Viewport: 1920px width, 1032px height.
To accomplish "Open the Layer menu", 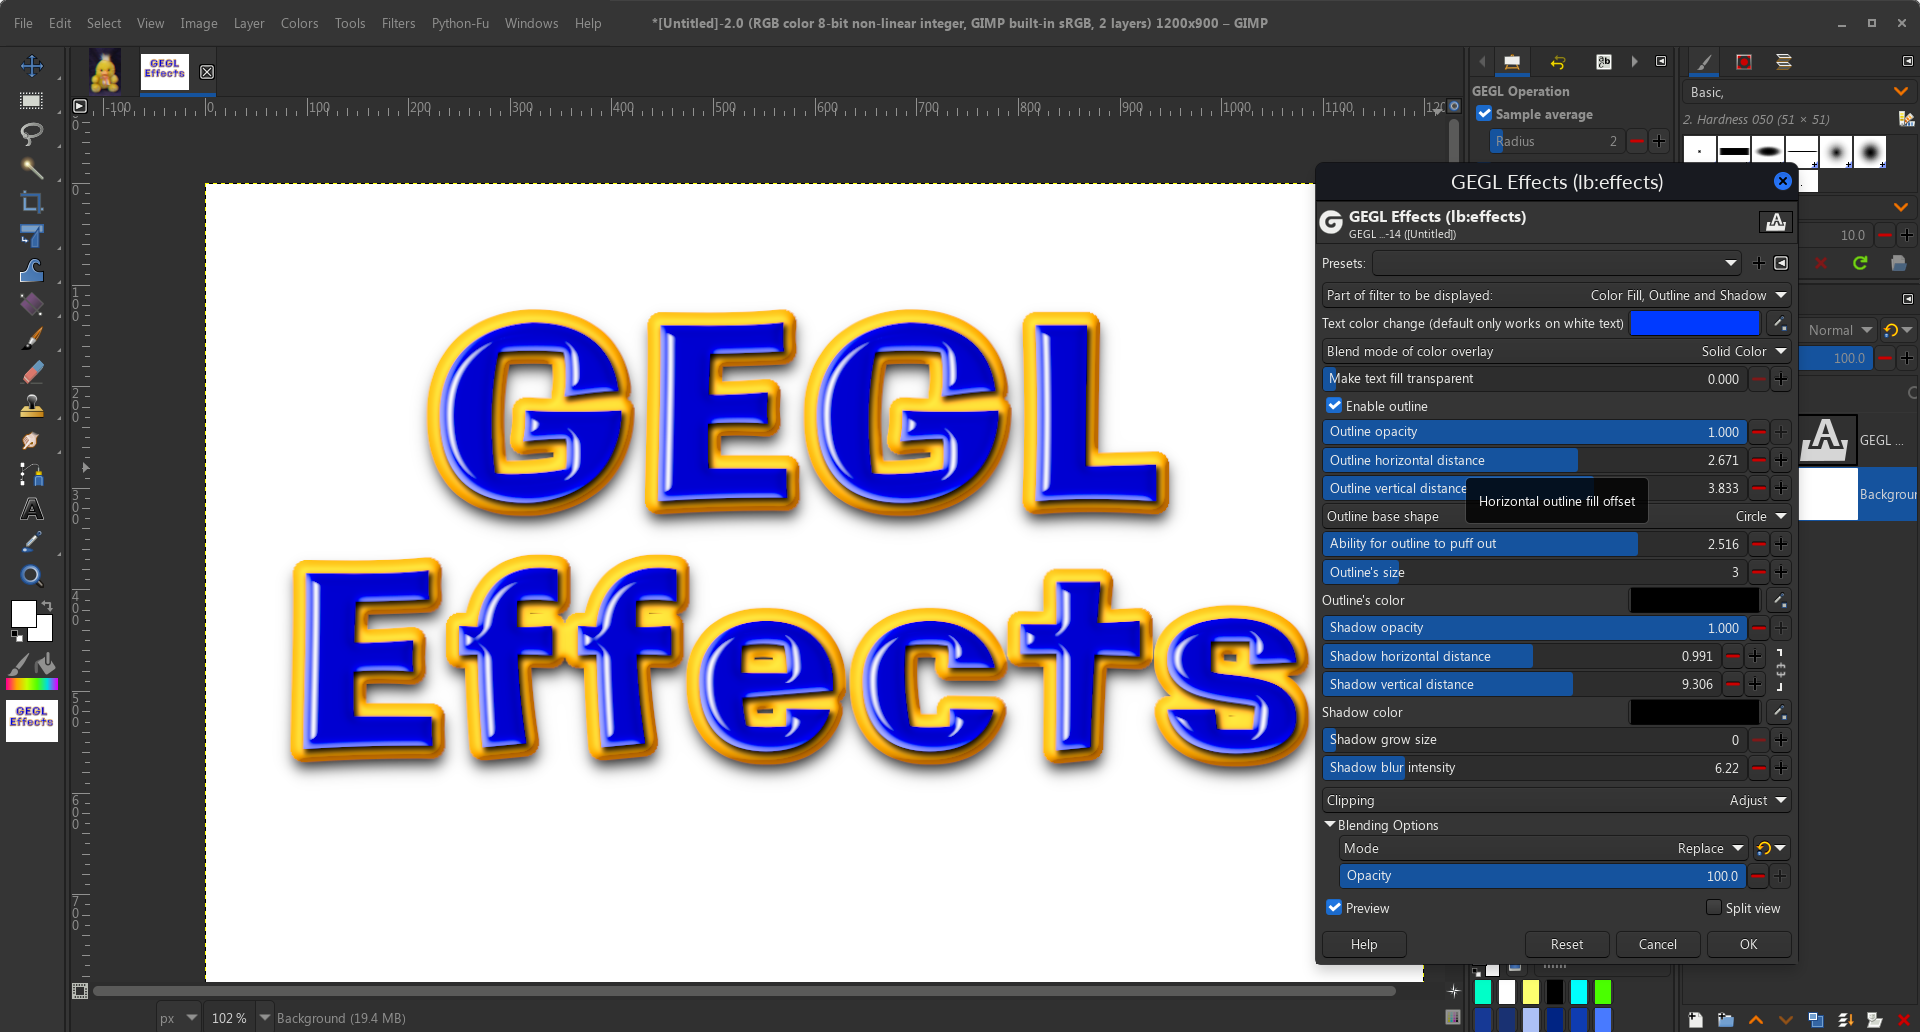I will 249,23.
